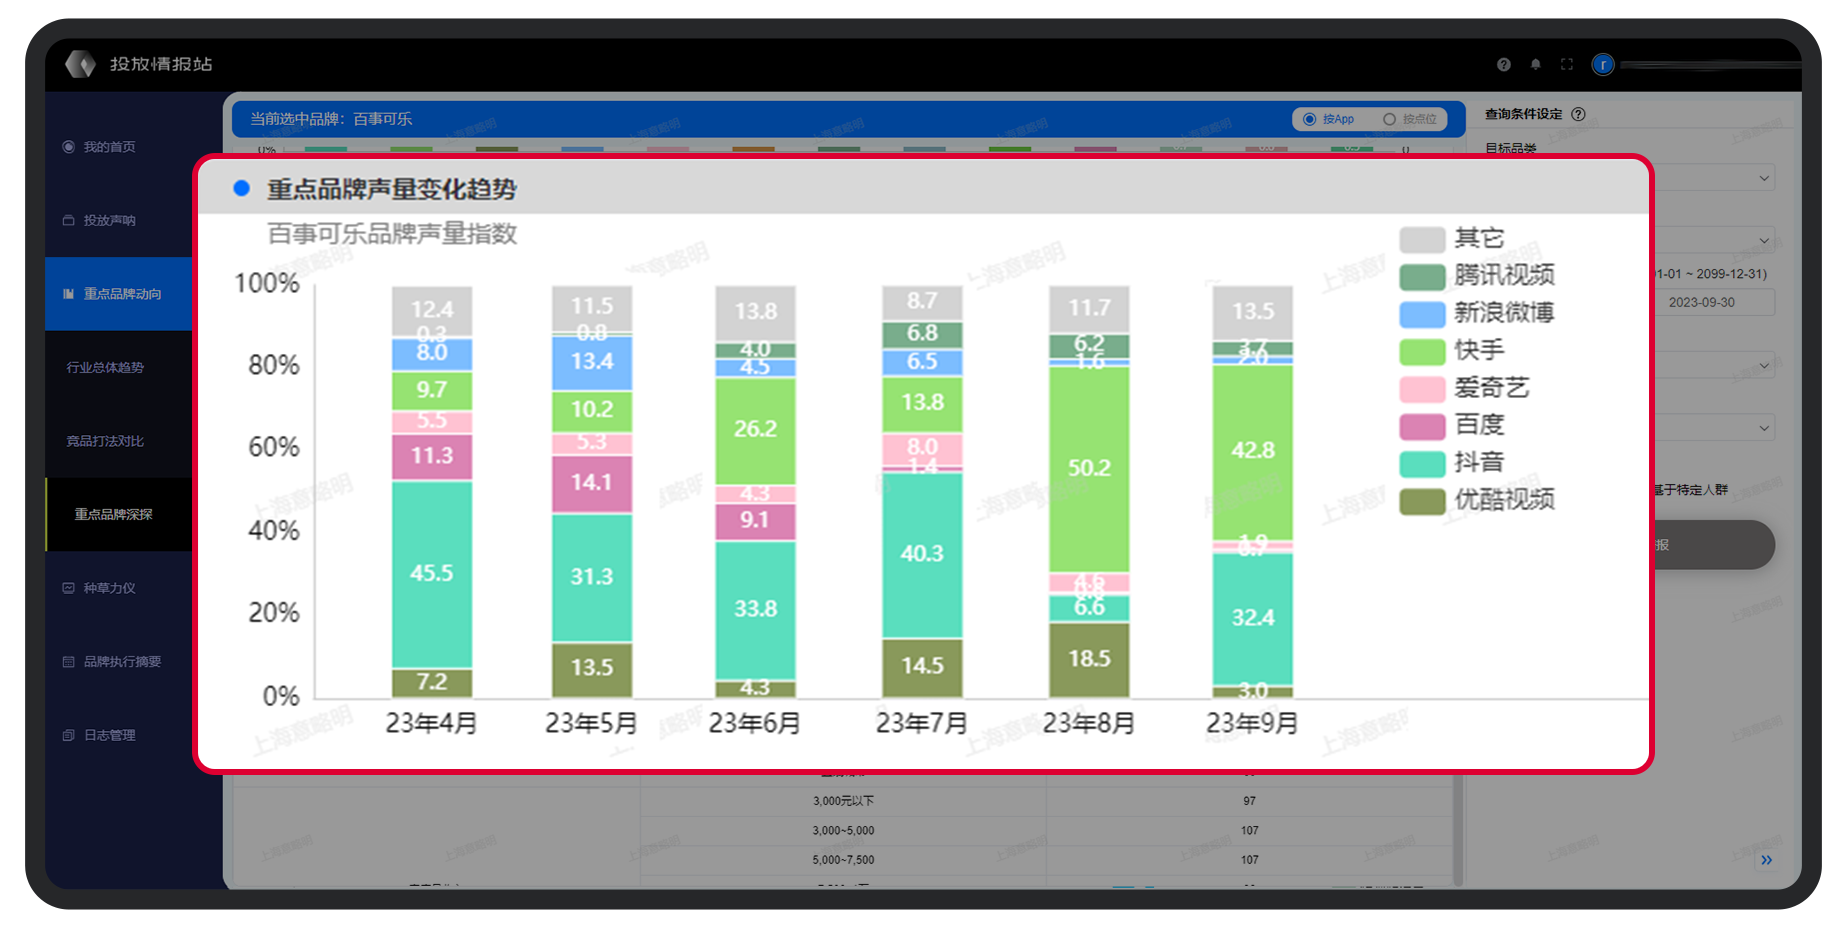Image resolution: width=1847 pixels, height=927 pixels.
Task: Toggle 抖音 series in chart legend
Action: (1478, 462)
